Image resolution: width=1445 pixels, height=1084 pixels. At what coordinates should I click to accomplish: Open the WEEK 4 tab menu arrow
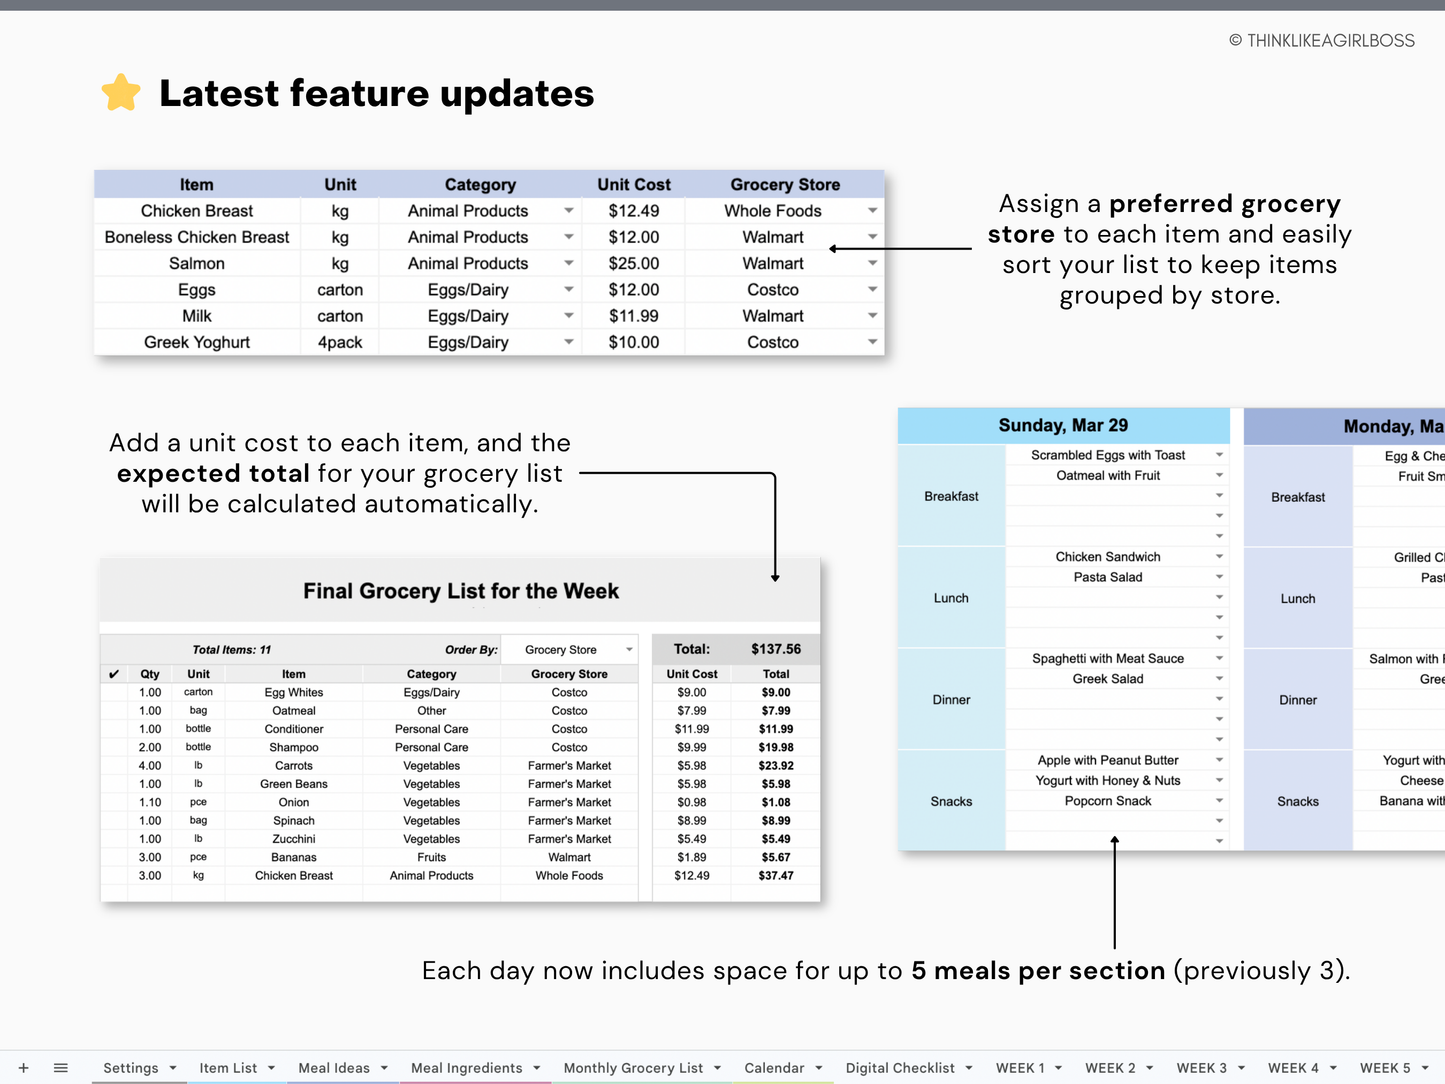pos(1333,1068)
